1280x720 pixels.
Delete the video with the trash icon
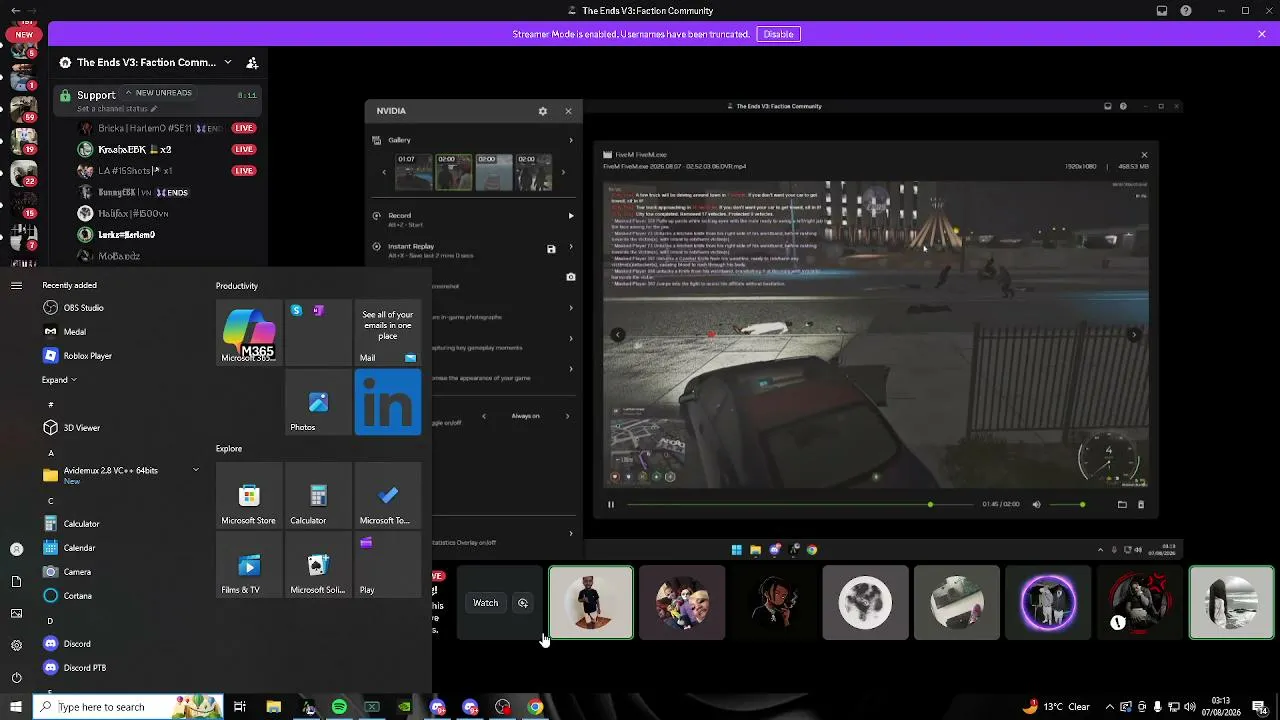click(x=1141, y=504)
